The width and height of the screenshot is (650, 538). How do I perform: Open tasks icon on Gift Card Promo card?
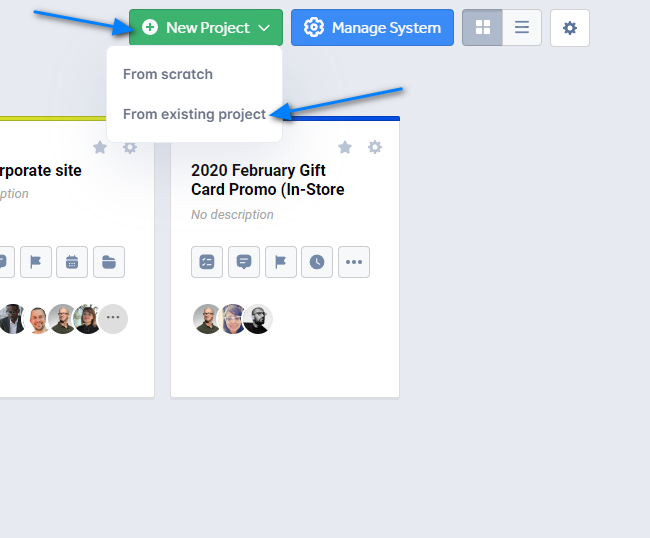click(x=207, y=262)
